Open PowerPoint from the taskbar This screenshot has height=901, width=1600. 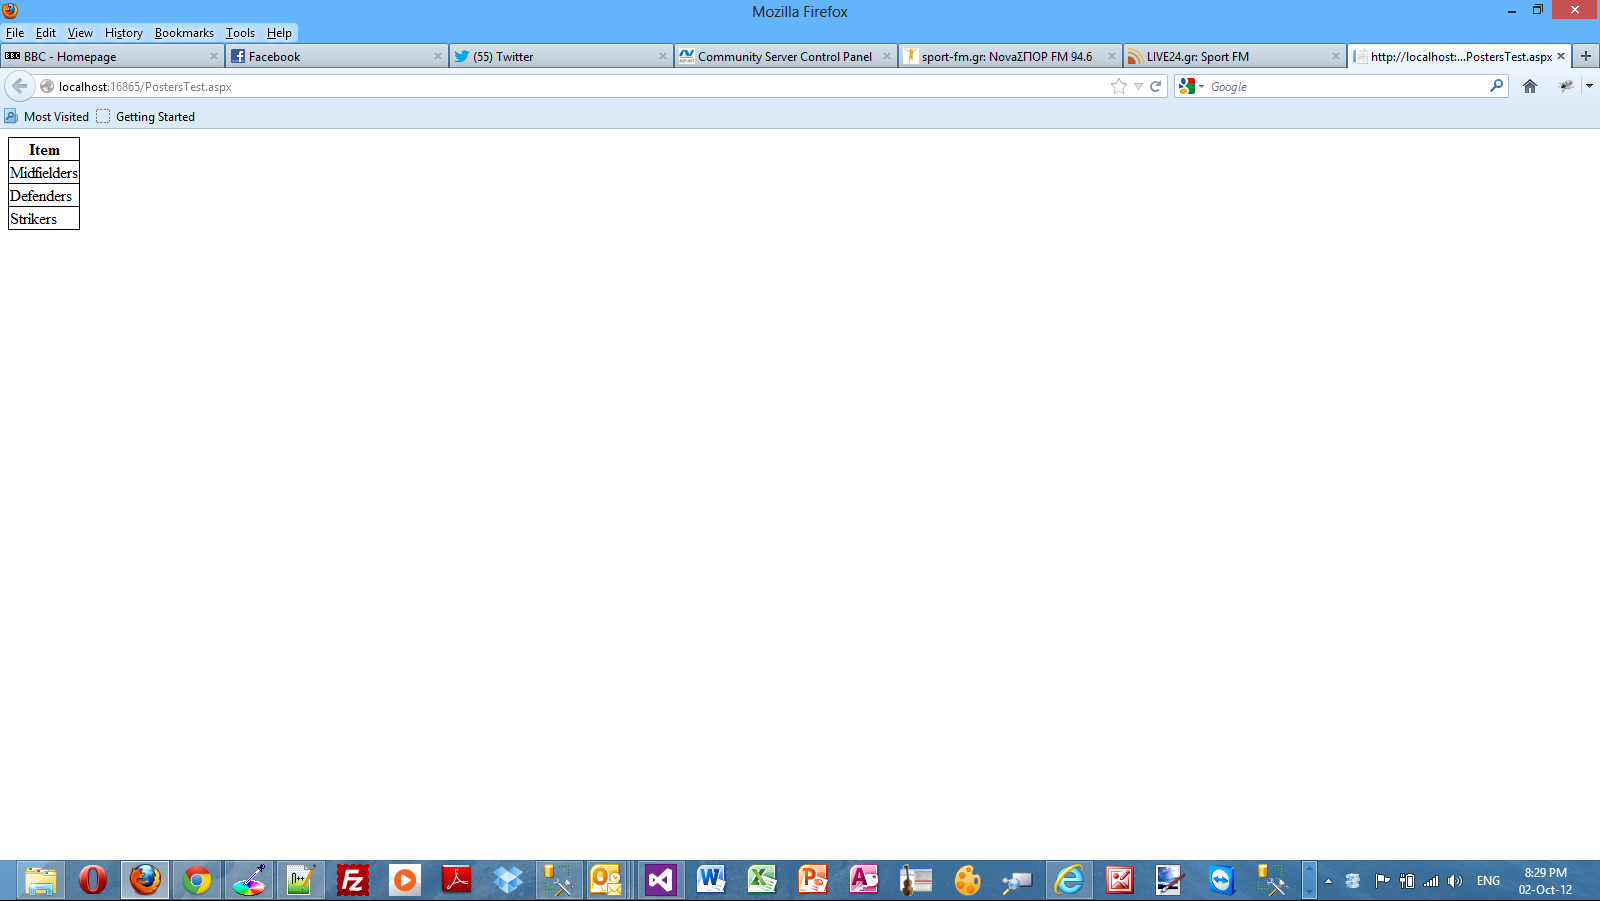(x=813, y=880)
